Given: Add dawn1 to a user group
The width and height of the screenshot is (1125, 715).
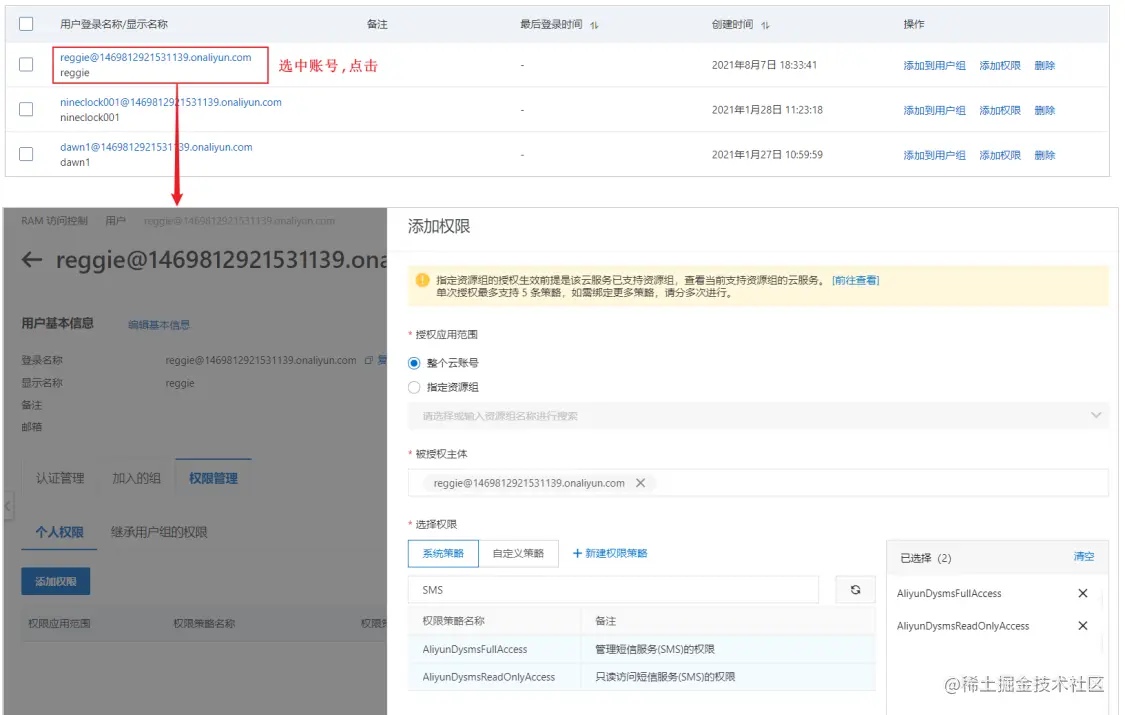Looking at the screenshot, I should (x=934, y=155).
